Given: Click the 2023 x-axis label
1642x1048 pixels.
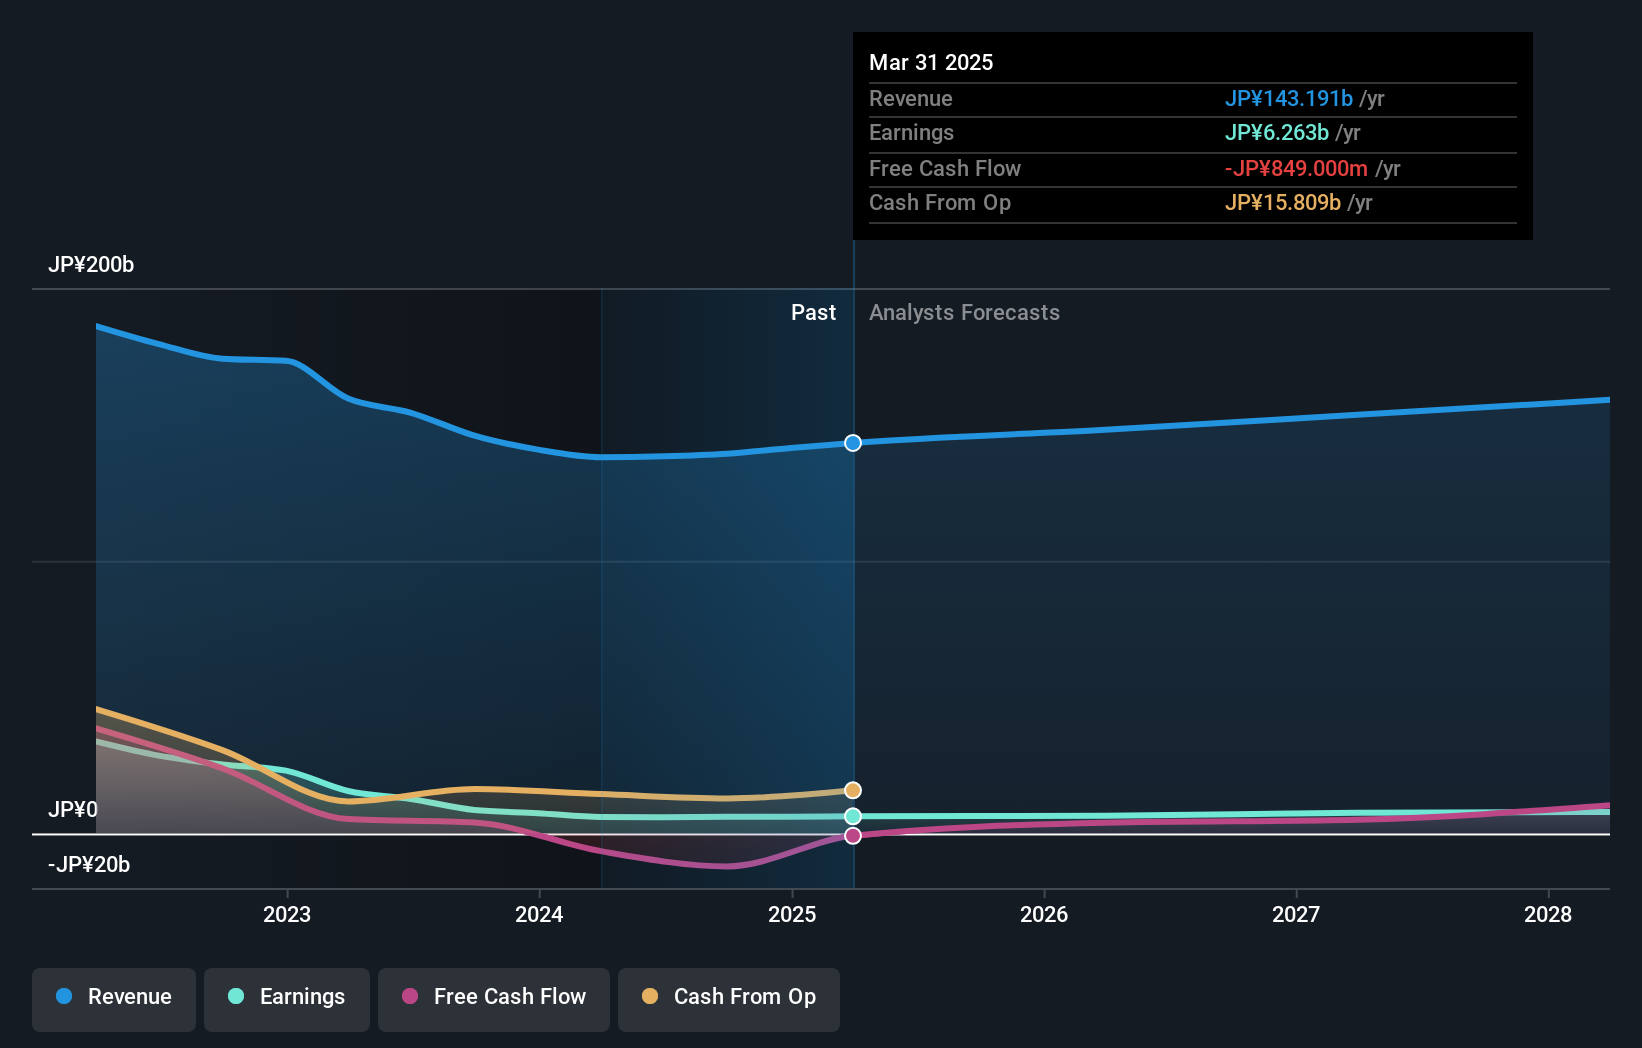Looking at the screenshot, I should 287,914.
